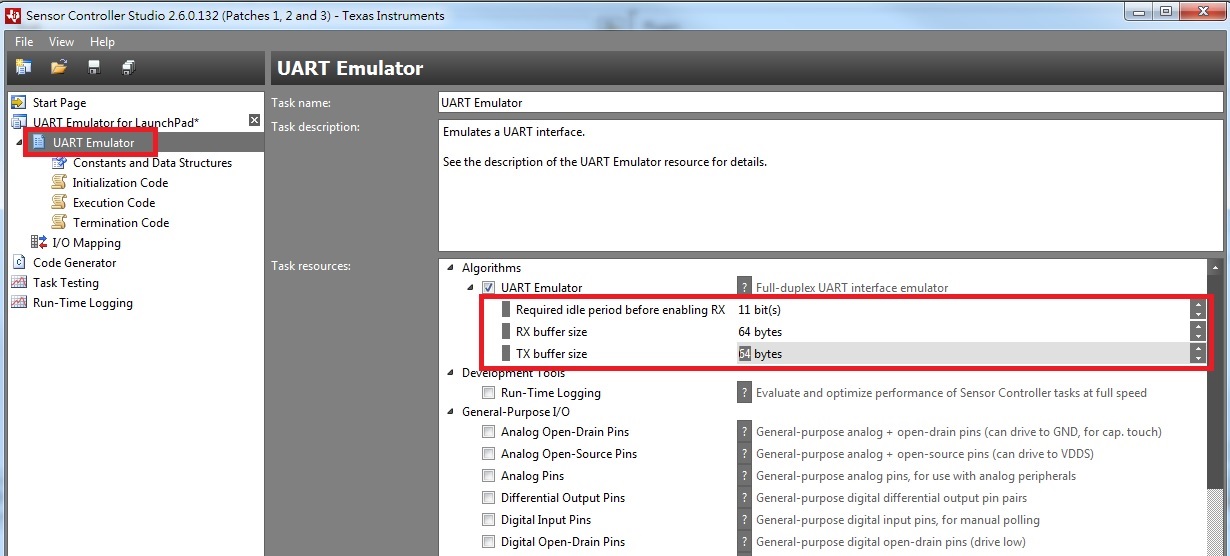Screen dimensions: 1230x556
Task: Click the new project toolbar icon
Action: [23, 67]
